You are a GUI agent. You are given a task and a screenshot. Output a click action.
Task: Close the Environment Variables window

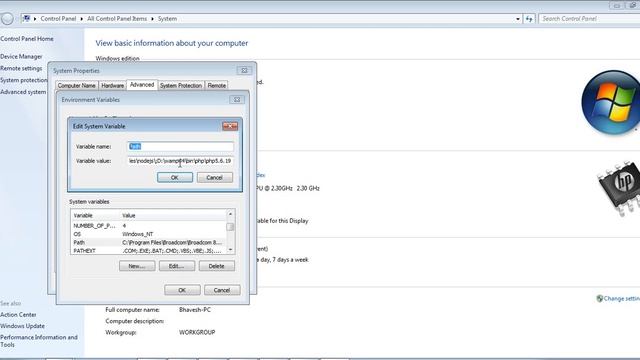tap(237, 100)
